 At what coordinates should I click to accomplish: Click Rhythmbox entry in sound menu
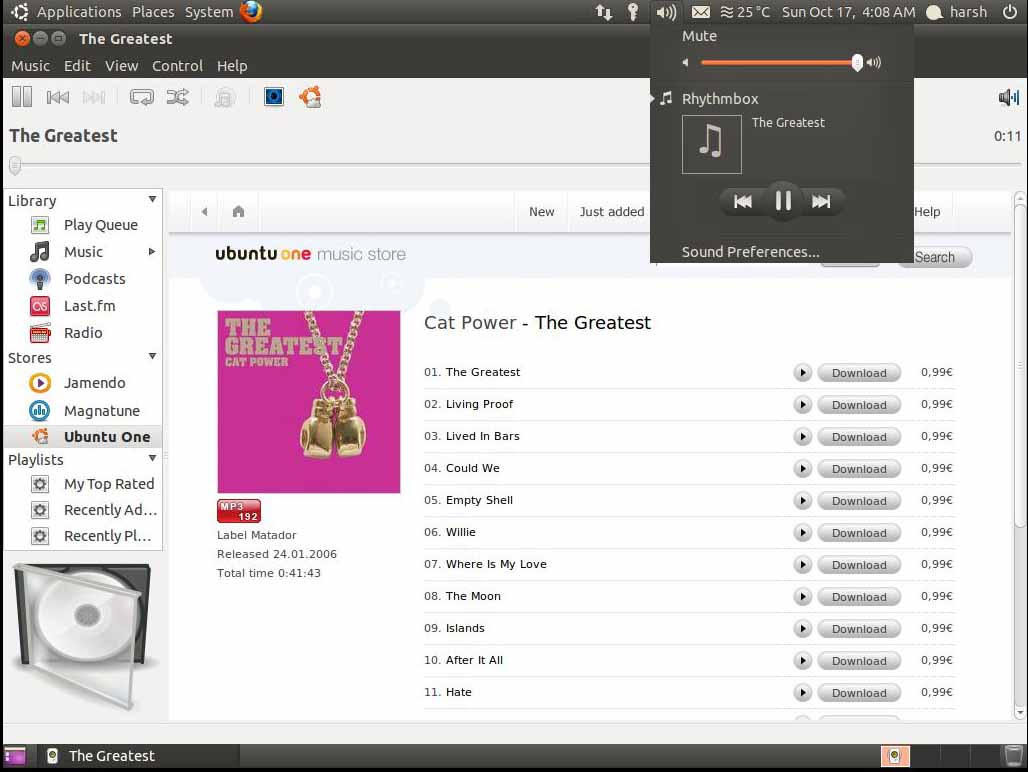tap(720, 99)
